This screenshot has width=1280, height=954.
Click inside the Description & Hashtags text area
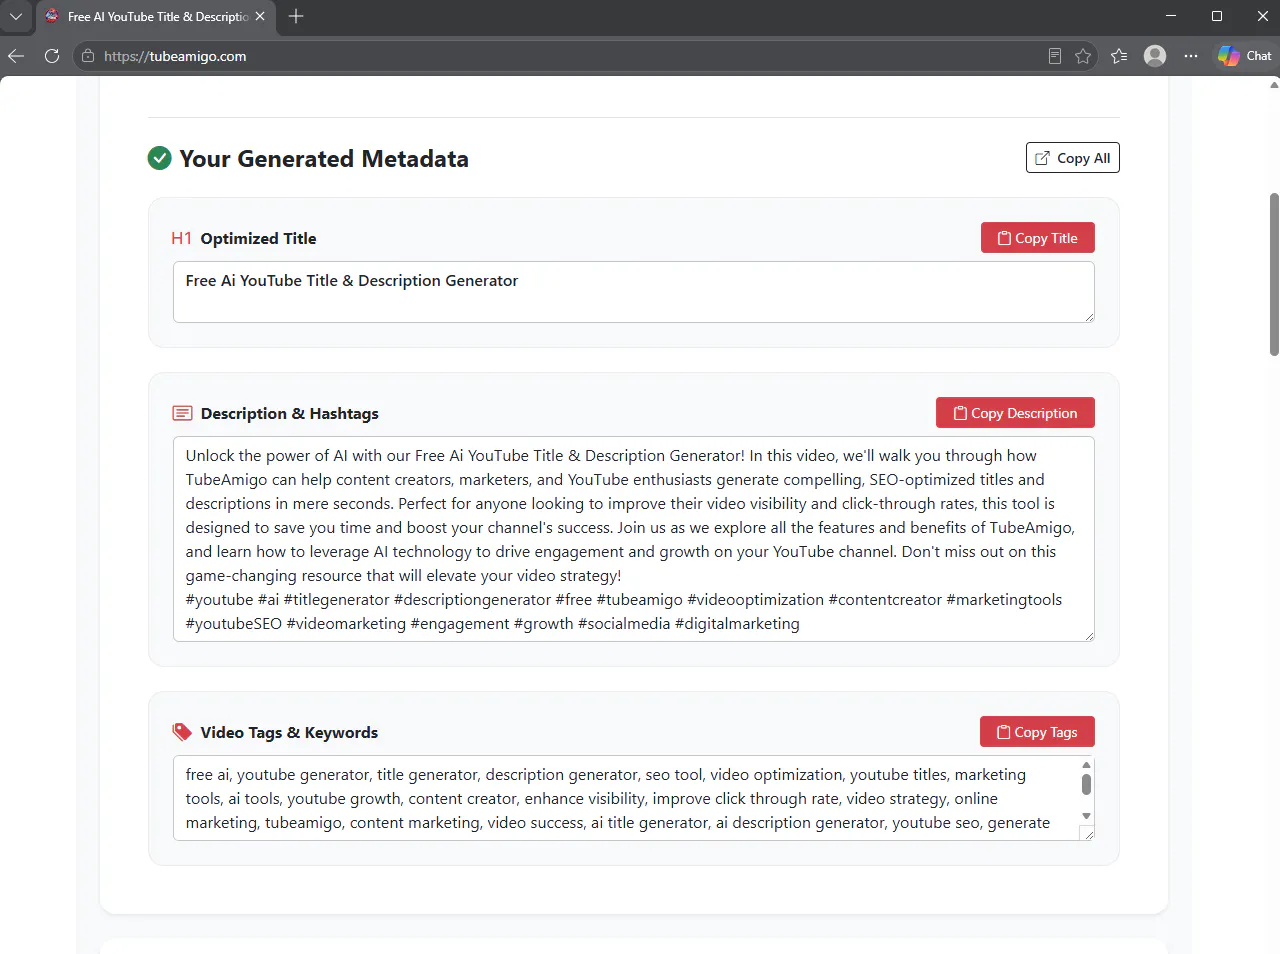pos(633,539)
